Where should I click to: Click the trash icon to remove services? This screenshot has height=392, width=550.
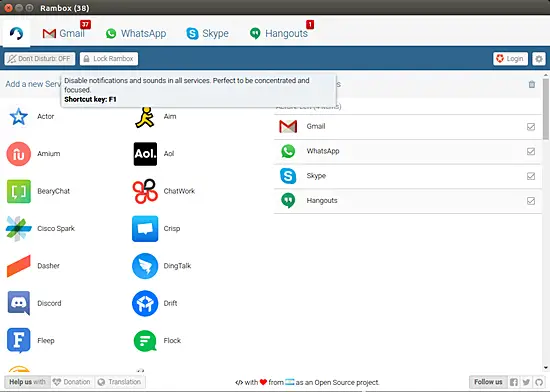click(532, 84)
